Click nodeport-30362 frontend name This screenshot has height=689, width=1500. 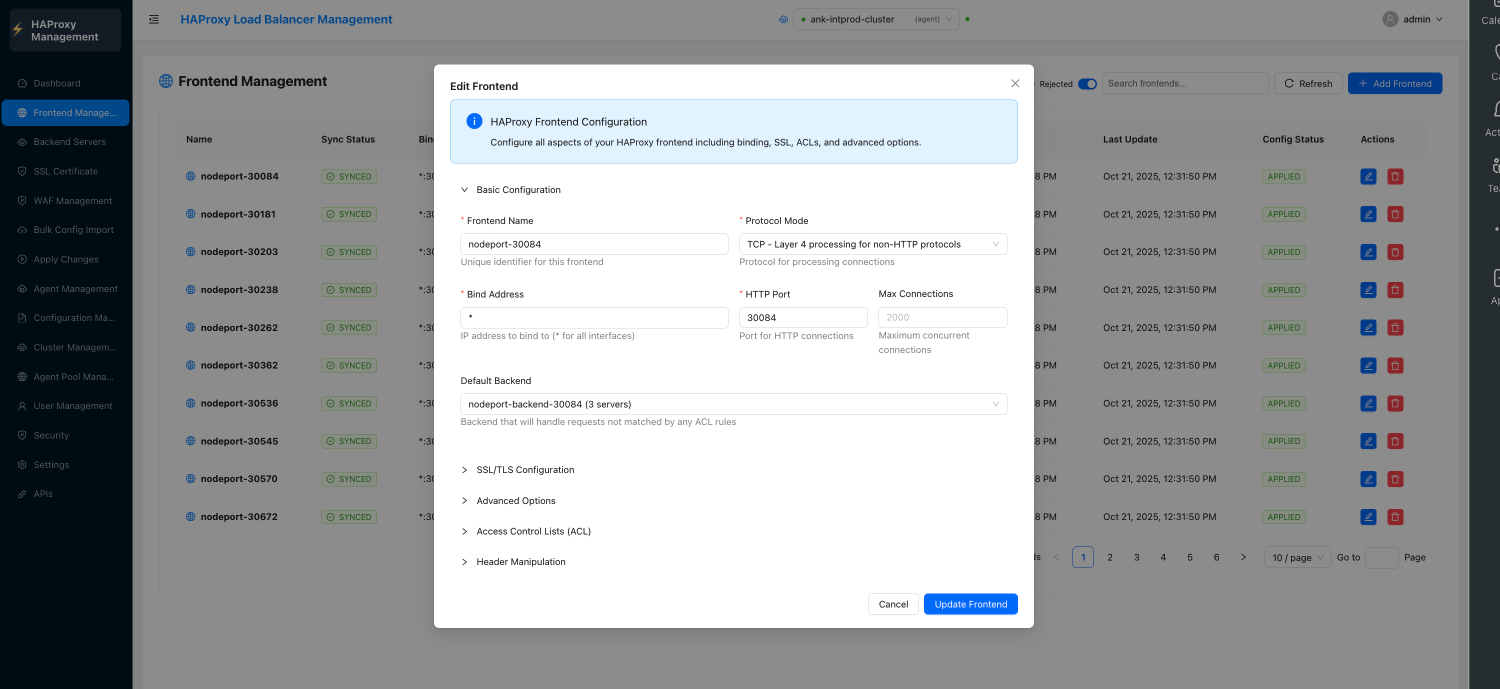pyautogui.click(x=239, y=366)
